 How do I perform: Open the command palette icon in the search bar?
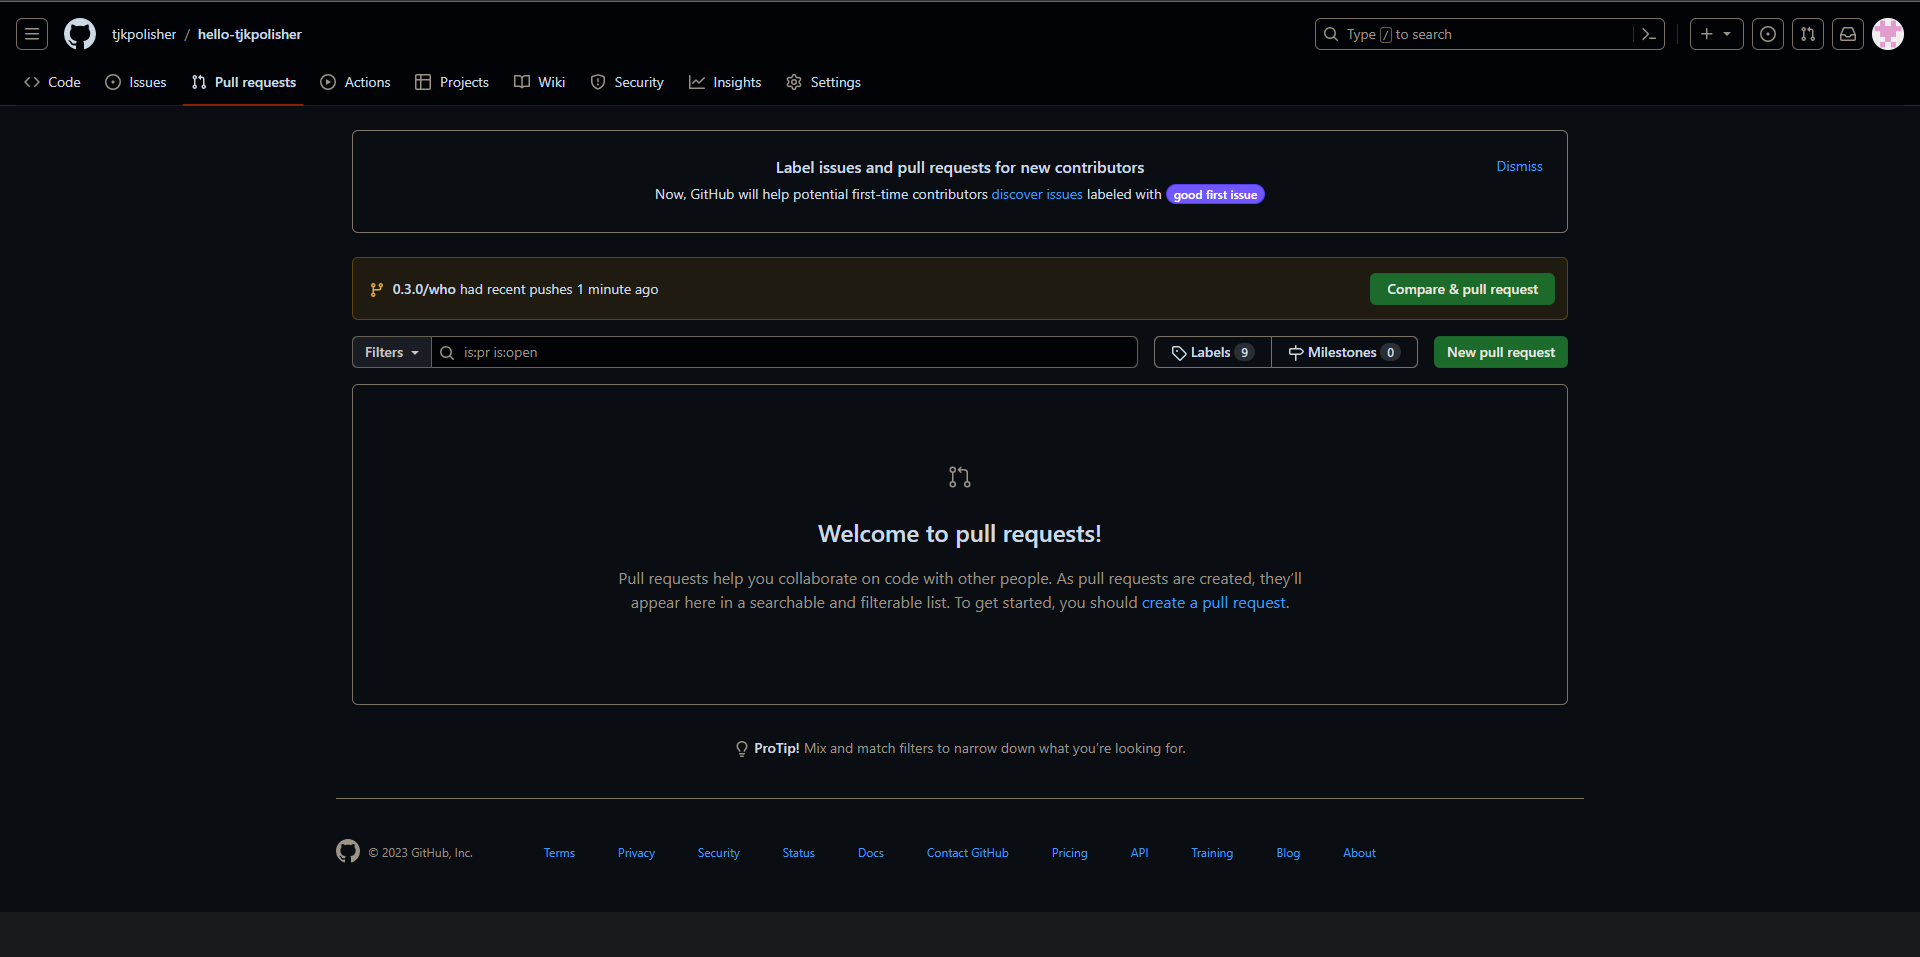pos(1649,33)
